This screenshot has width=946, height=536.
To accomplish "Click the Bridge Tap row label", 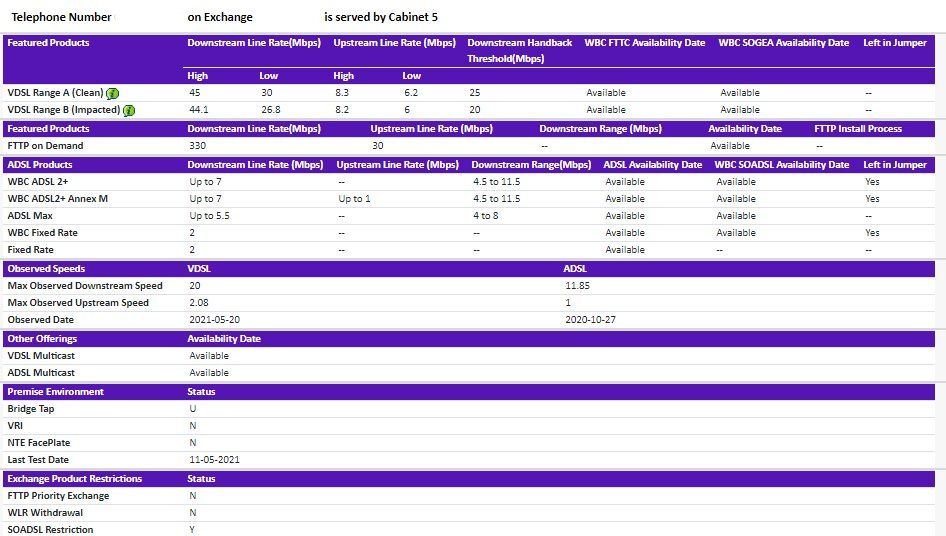I will (x=30, y=409).
